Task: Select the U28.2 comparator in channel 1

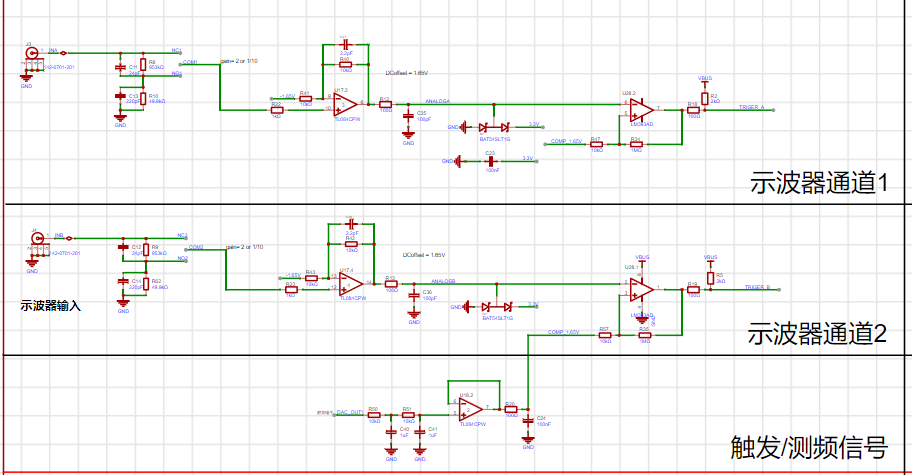Action: coord(642,110)
